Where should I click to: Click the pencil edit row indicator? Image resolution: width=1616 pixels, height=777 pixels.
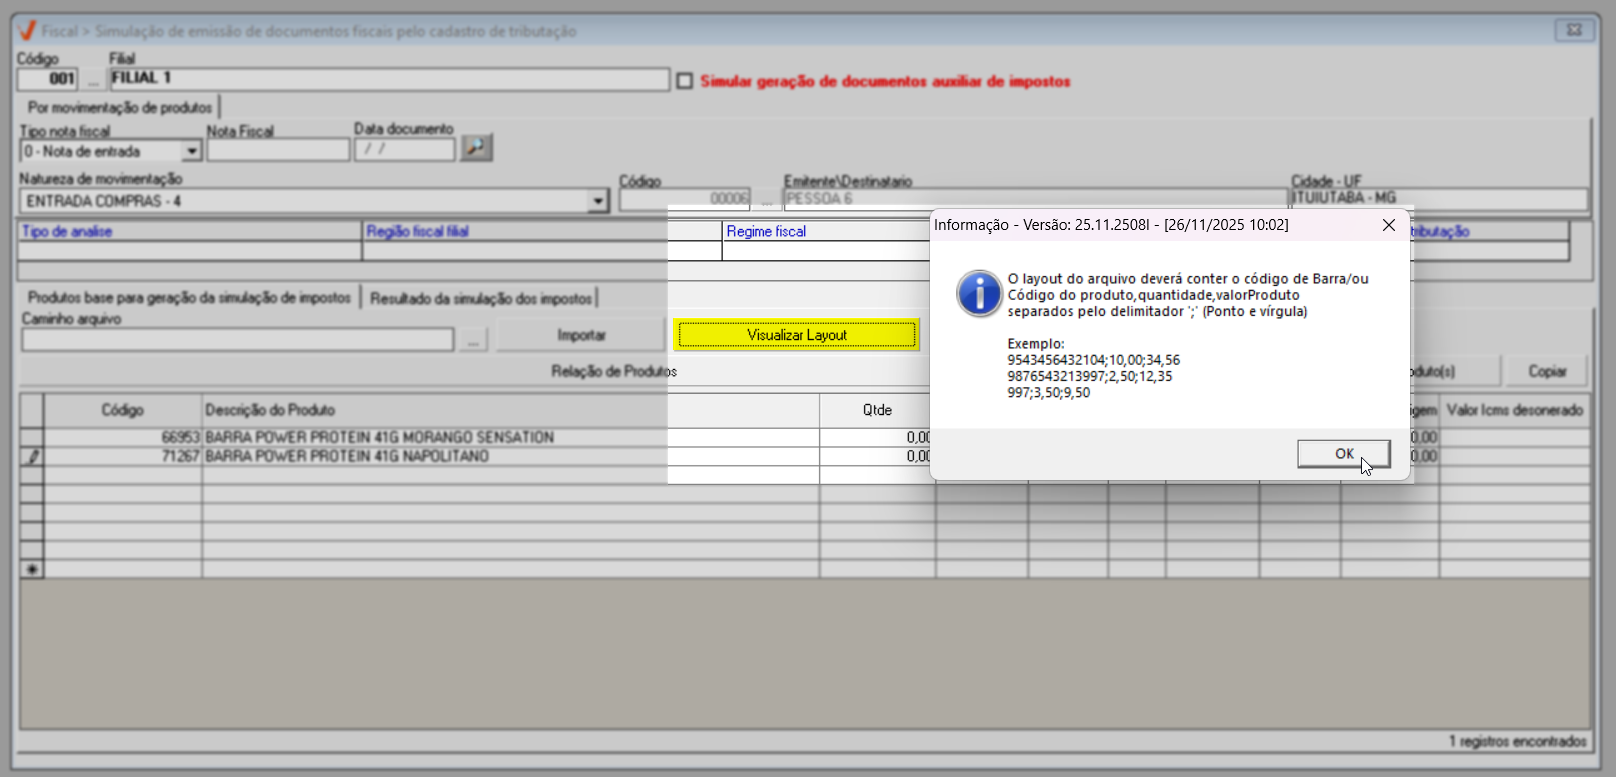(32, 456)
